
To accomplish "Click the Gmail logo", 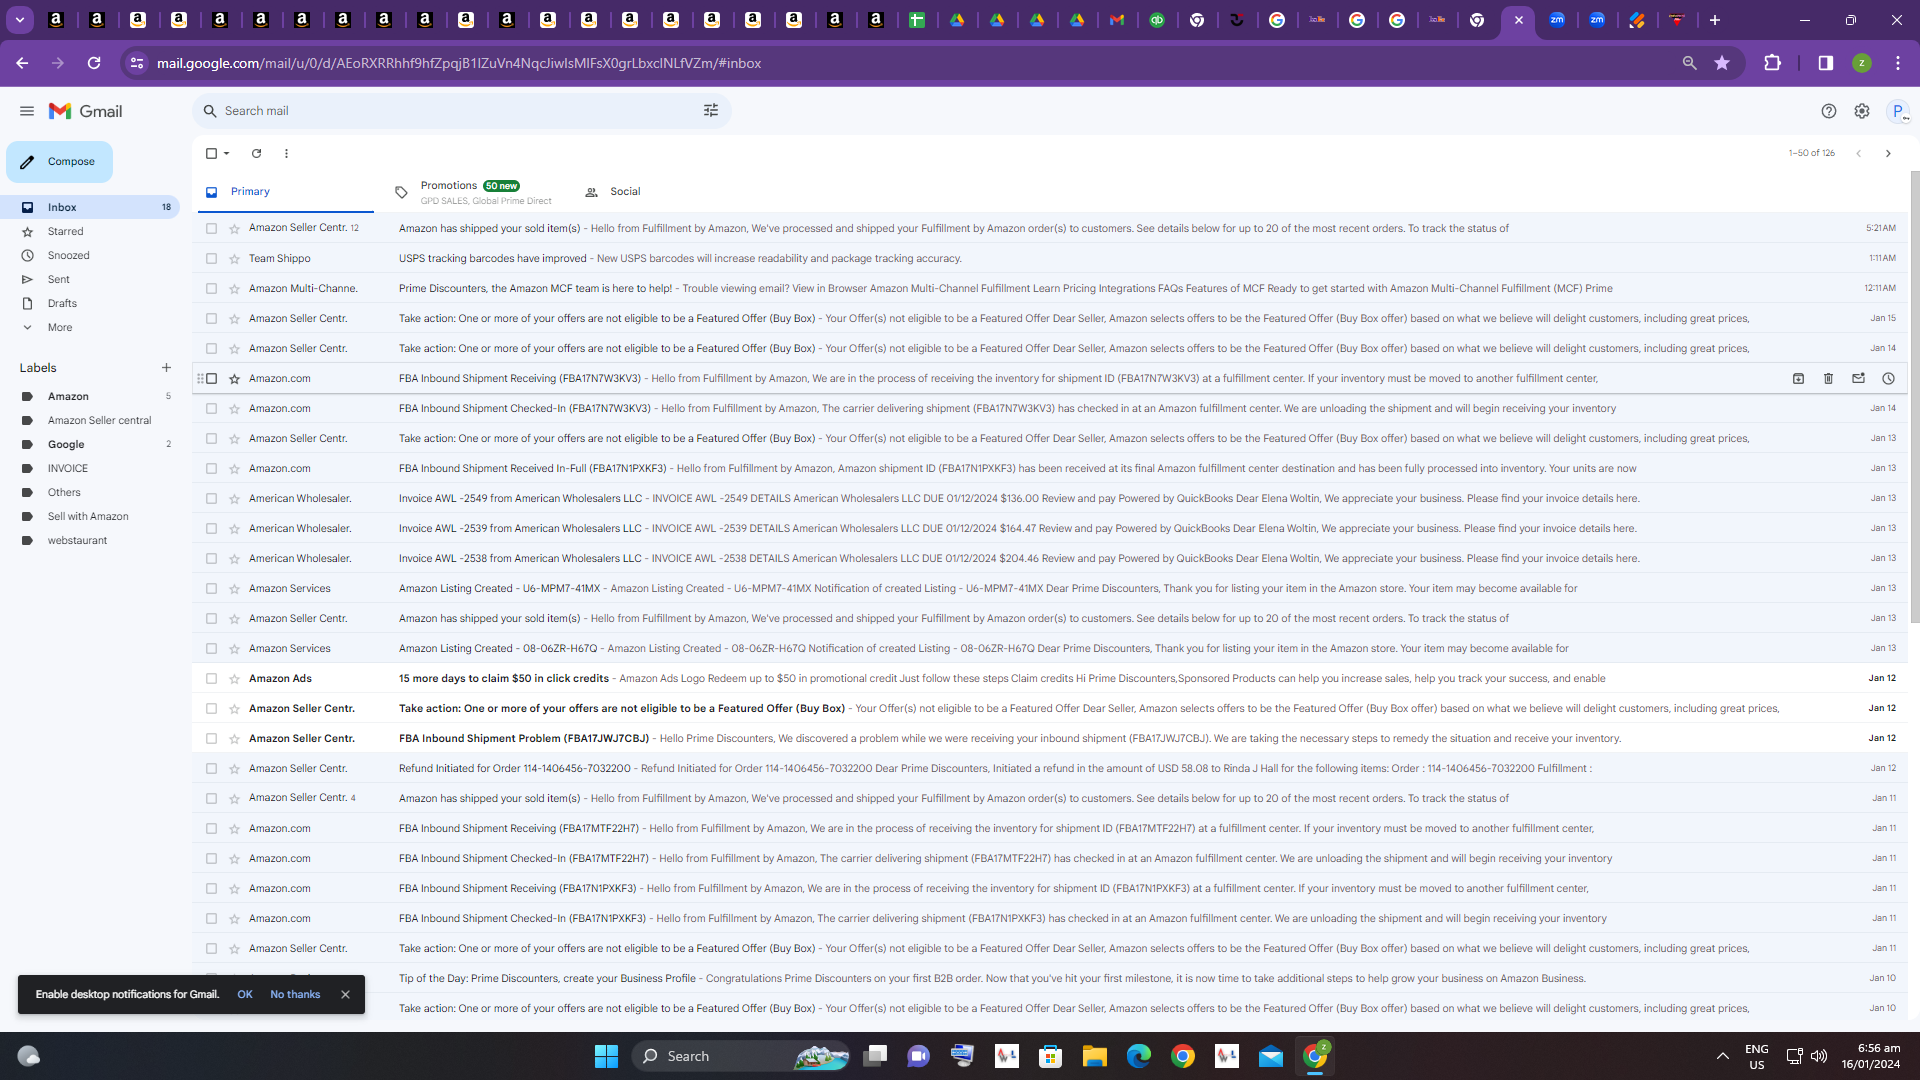I will point(86,111).
